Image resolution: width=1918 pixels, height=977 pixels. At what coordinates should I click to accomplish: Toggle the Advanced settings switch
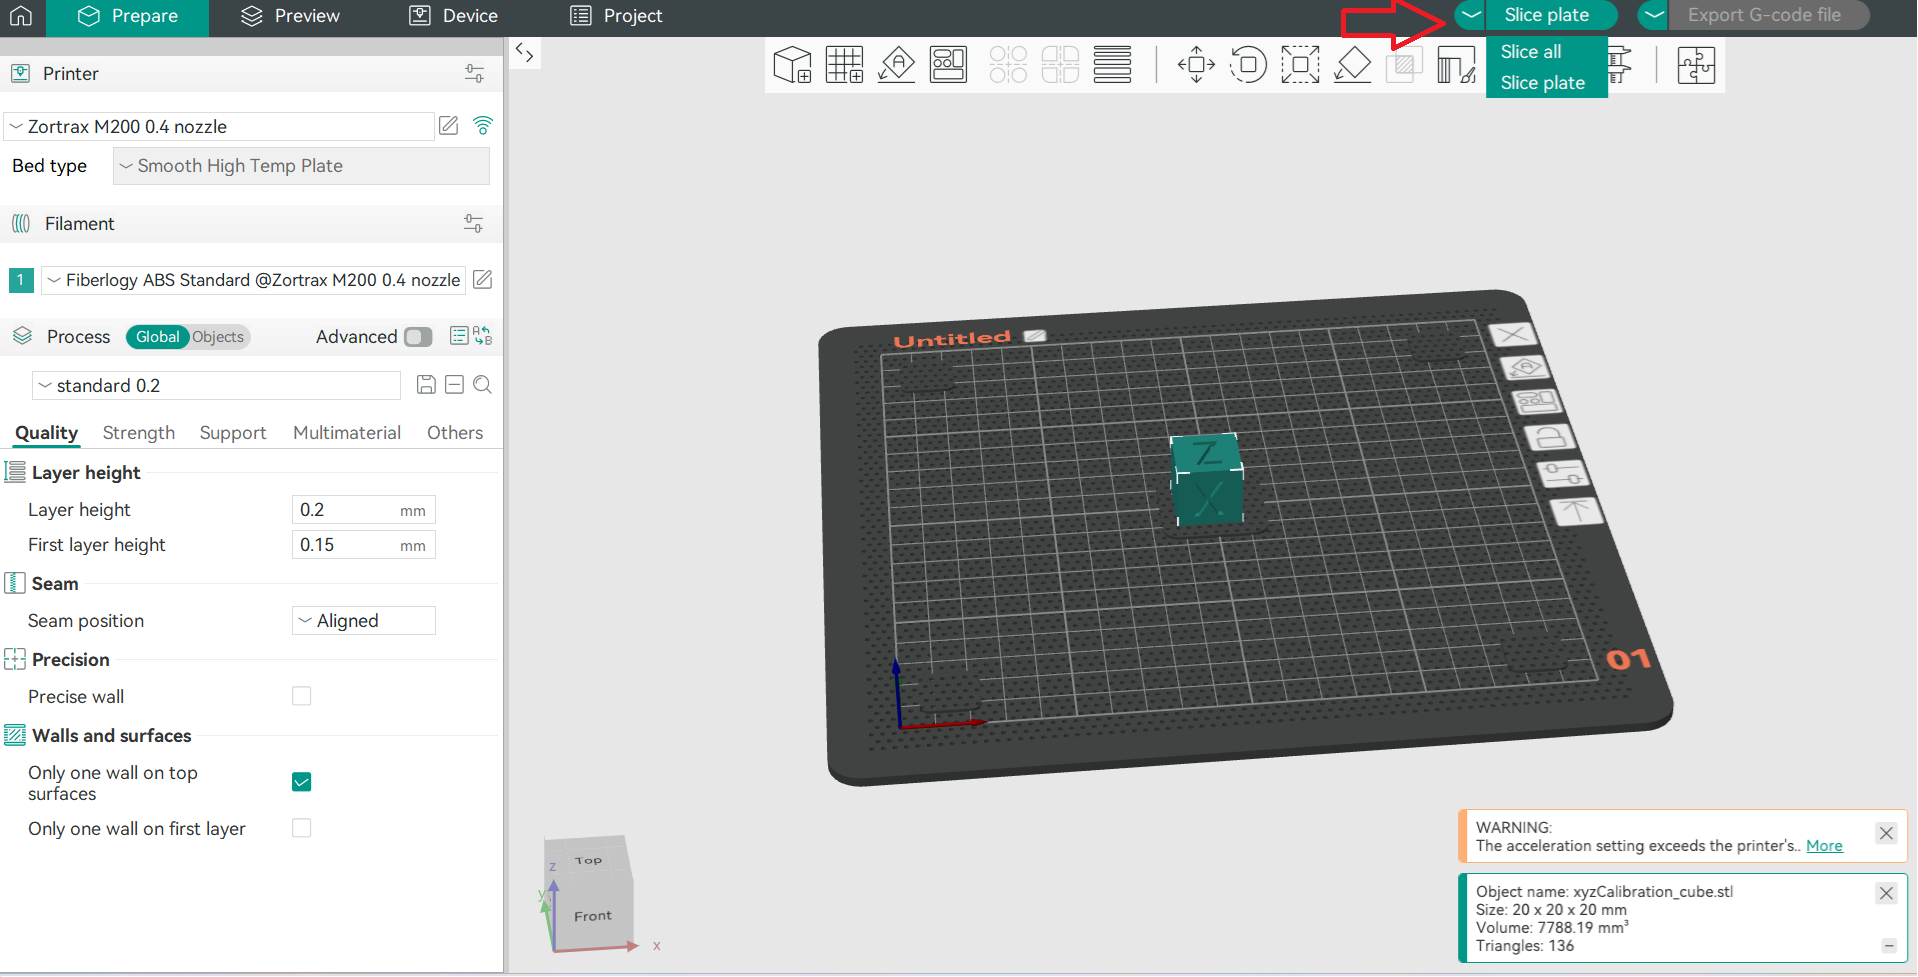[x=418, y=337]
